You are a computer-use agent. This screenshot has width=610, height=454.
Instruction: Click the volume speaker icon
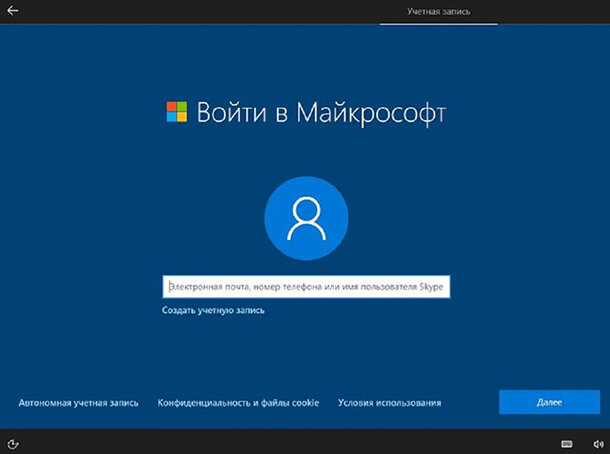(x=598, y=444)
